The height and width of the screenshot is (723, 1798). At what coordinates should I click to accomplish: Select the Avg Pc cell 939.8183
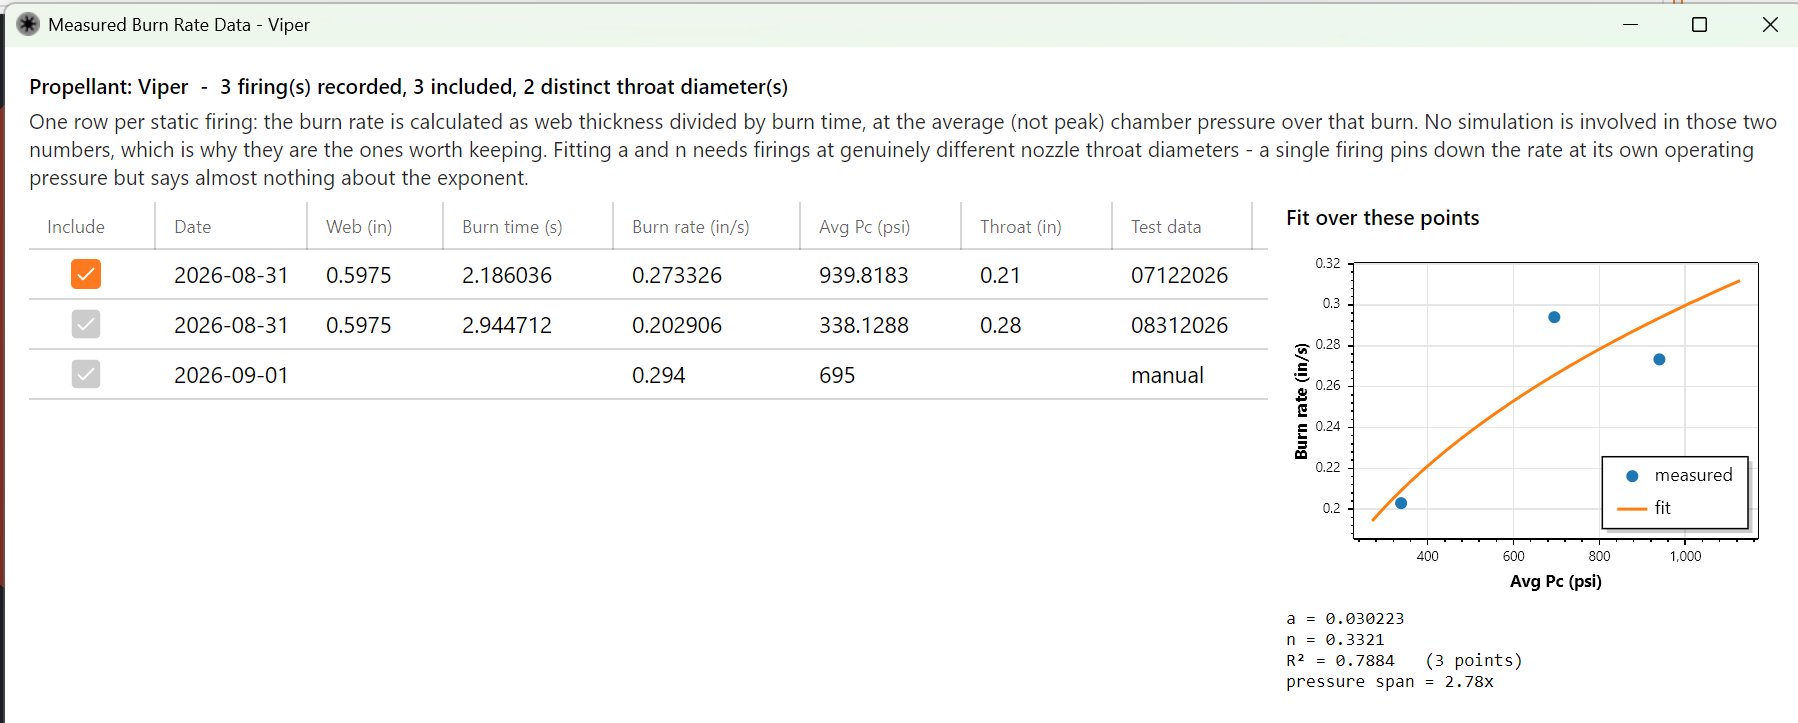click(864, 275)
